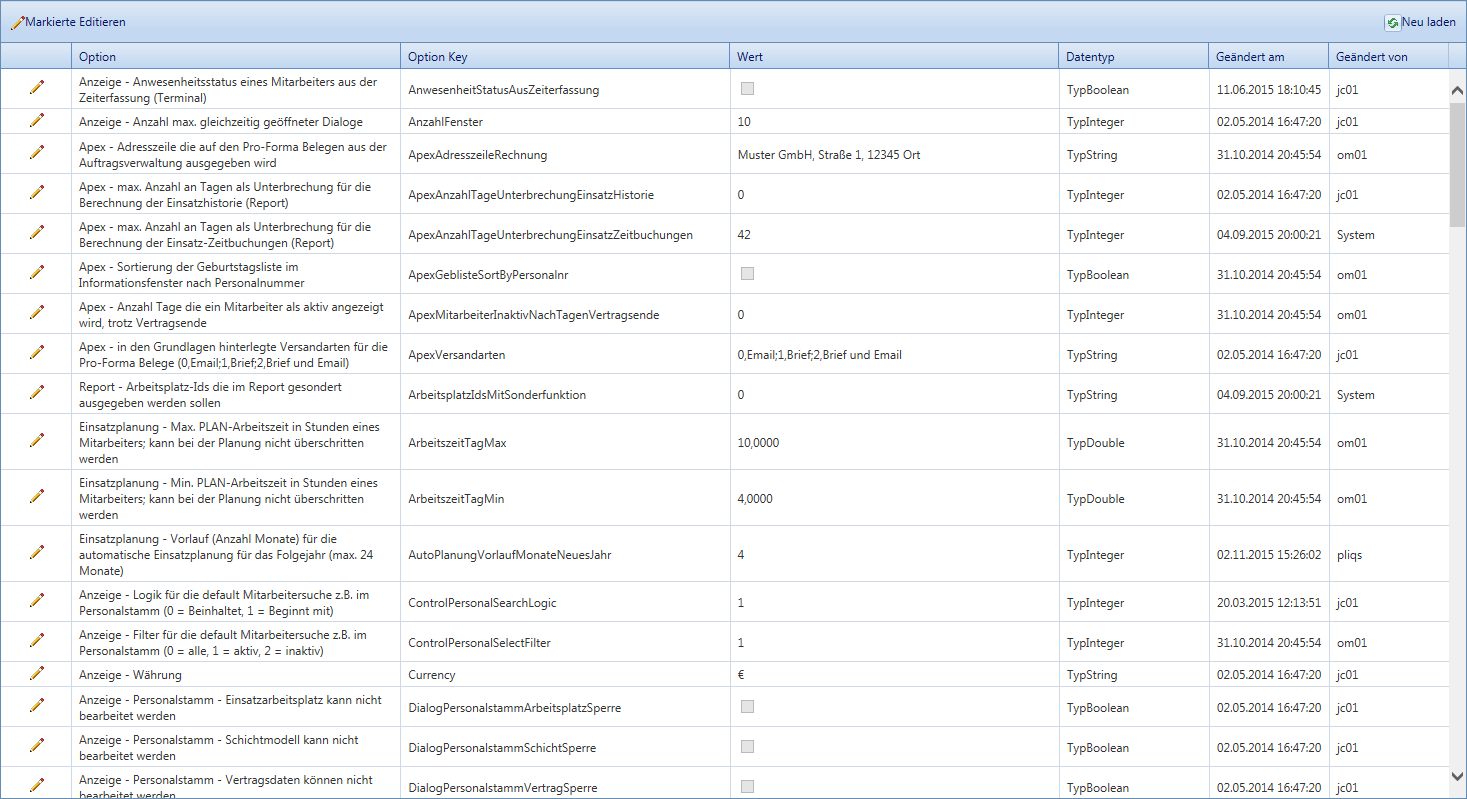Toggle the DialogPersonalstammSchichtSperre checkbox
The height and width of the screenshot is (799, 1467).
(x=747, y=747)
